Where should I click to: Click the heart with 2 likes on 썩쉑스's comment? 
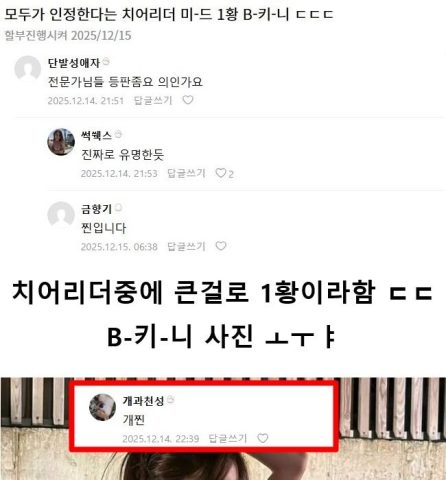(x=224, y=173)
